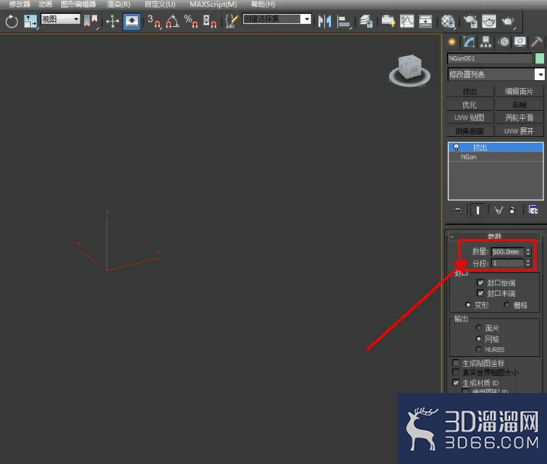
Task: Click the select and manipulate crosshair icon
Action: [112, 21]
